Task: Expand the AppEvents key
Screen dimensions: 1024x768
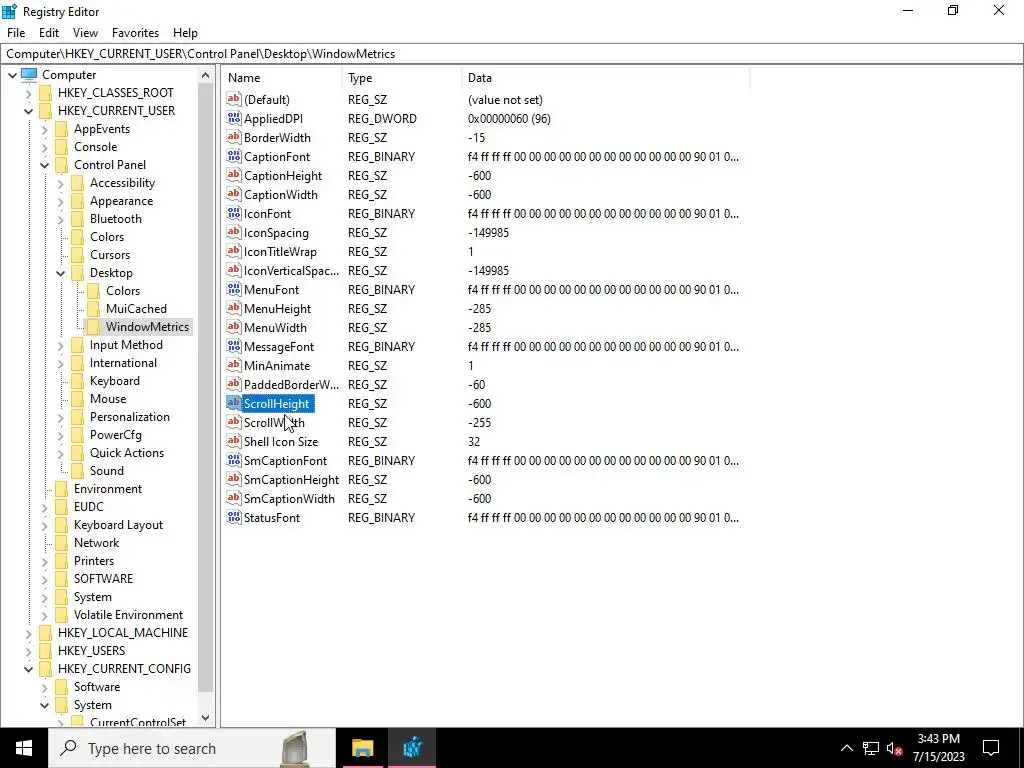Action: point(44,129)
